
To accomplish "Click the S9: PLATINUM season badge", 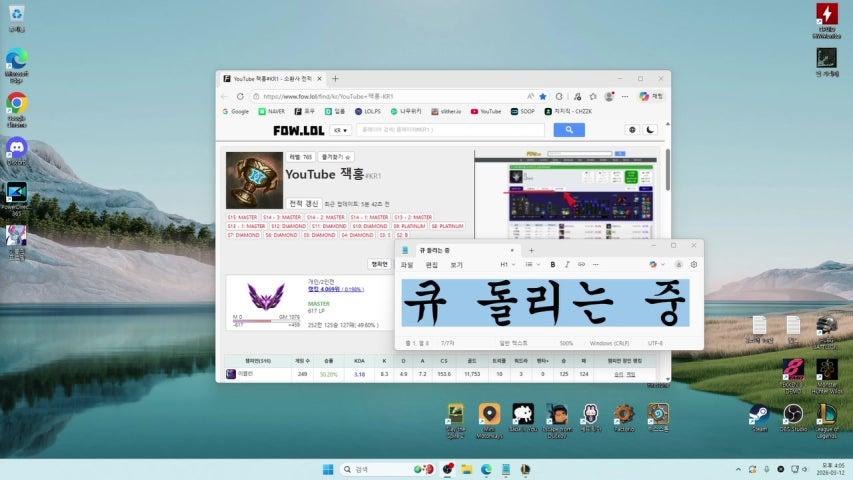I will click(409, 226).
